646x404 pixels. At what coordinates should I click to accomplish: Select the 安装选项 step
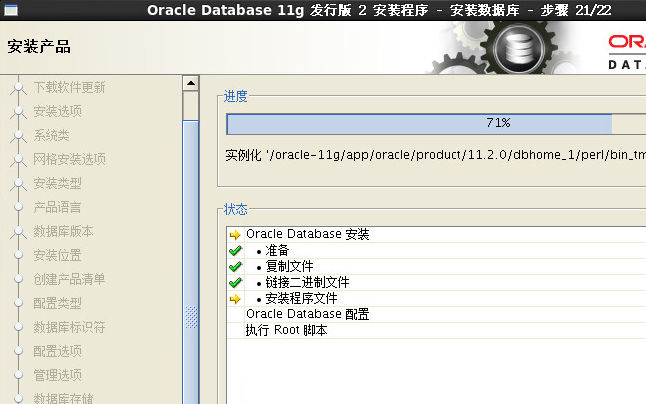[57, 111]
